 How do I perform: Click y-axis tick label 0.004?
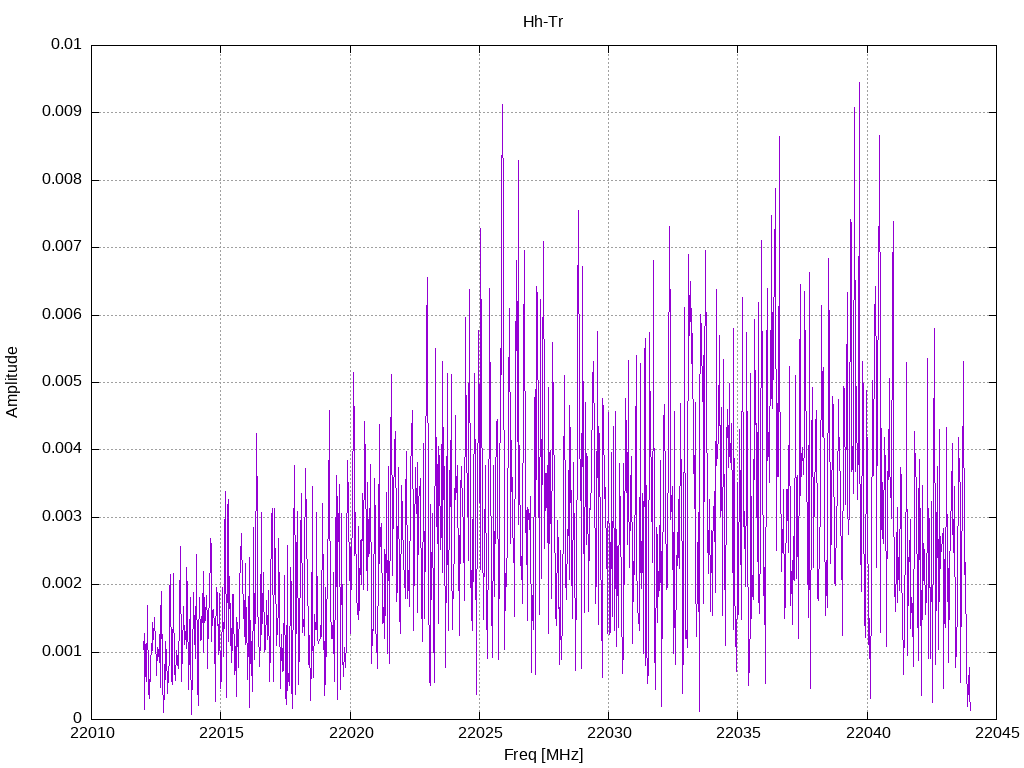point(62,449)
